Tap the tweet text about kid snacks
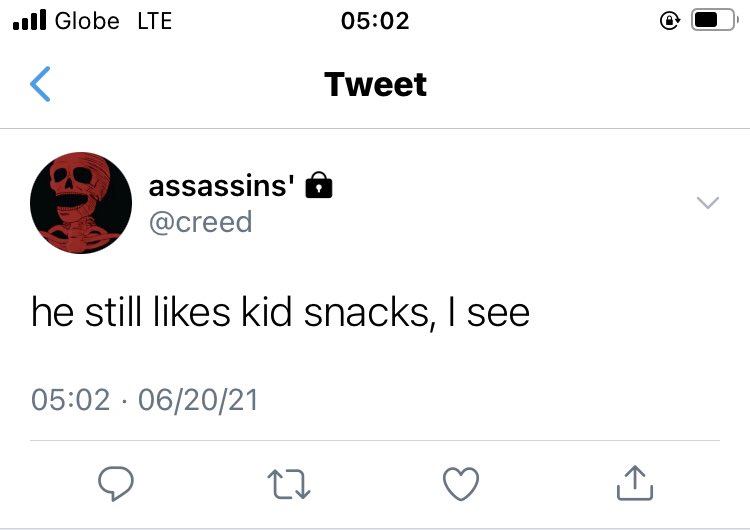The height and width of the screenshot is (530, 750). pos(280,312)
